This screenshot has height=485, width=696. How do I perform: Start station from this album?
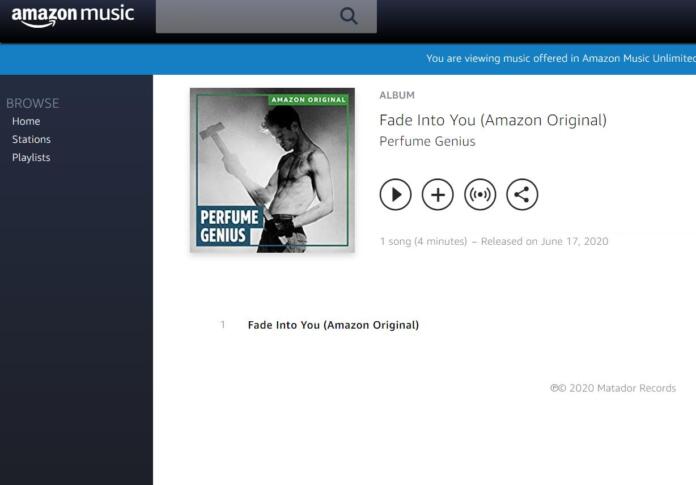[x=480, y=194]
